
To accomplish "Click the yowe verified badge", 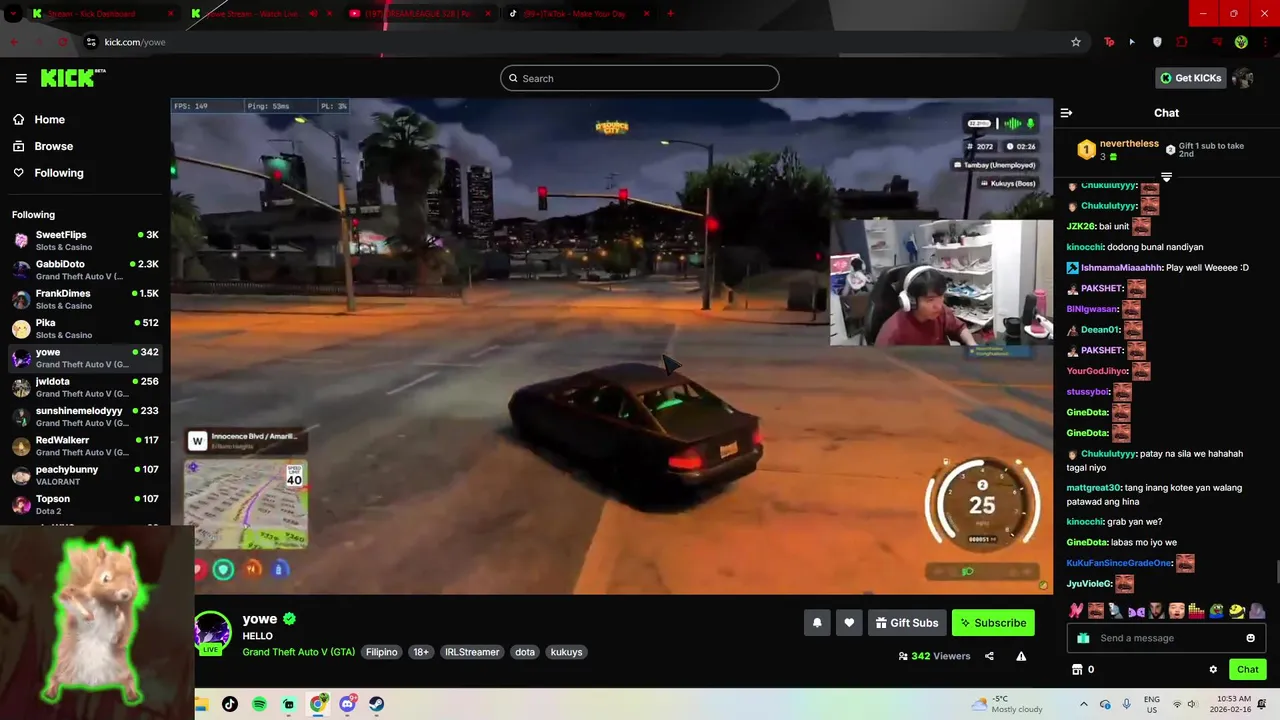I will tap(289, 619).
